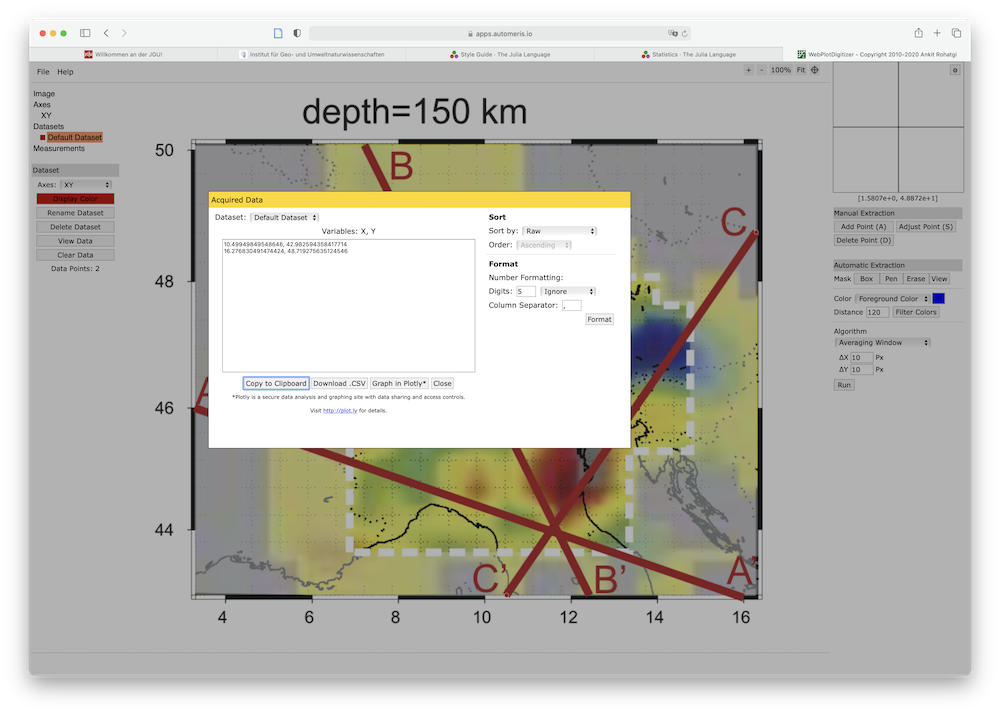This screenshot has width=1000, height=714.
Task: Select Default Dataset in the tree
Action: tap(75, 137)
